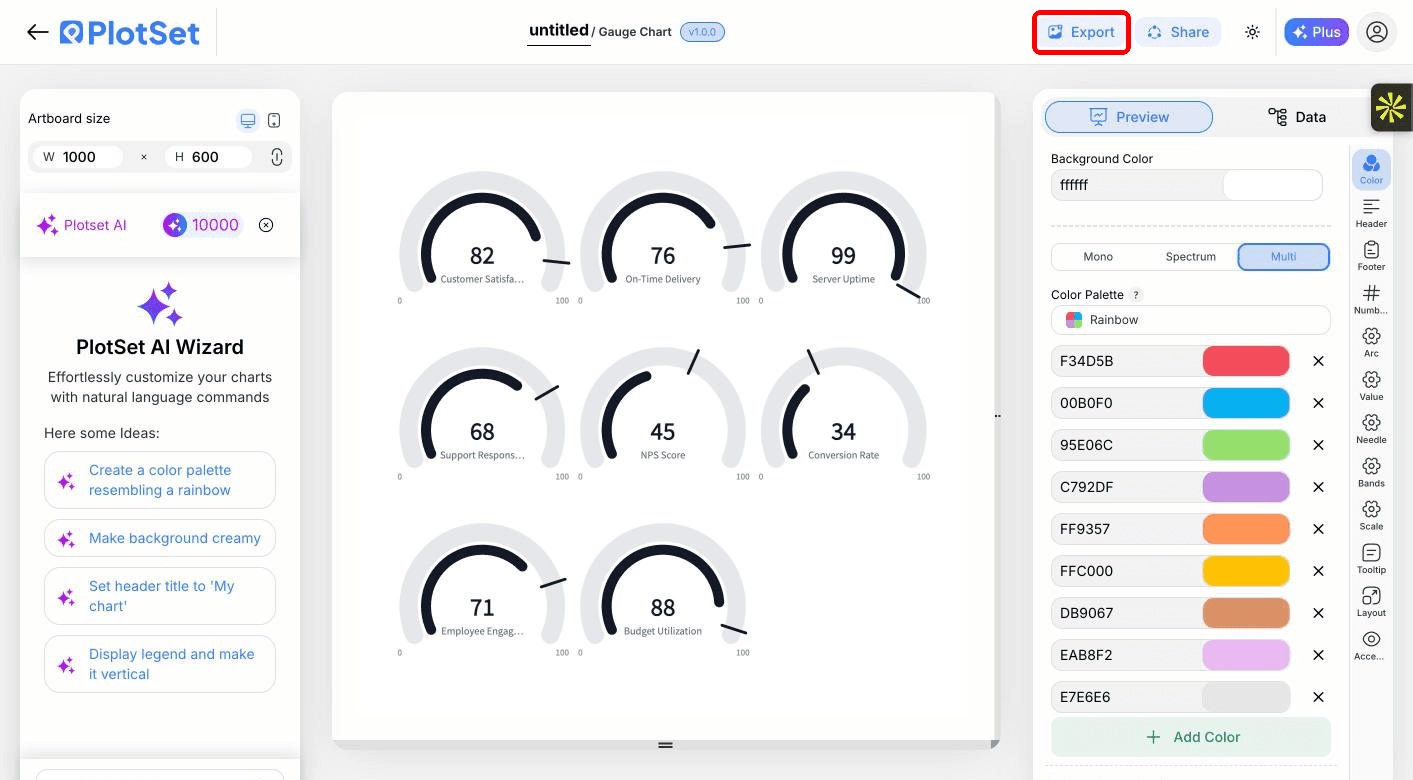Select mobile artboard size mode
Screen dimensions: 1413x780
click(x=274, y=120)
